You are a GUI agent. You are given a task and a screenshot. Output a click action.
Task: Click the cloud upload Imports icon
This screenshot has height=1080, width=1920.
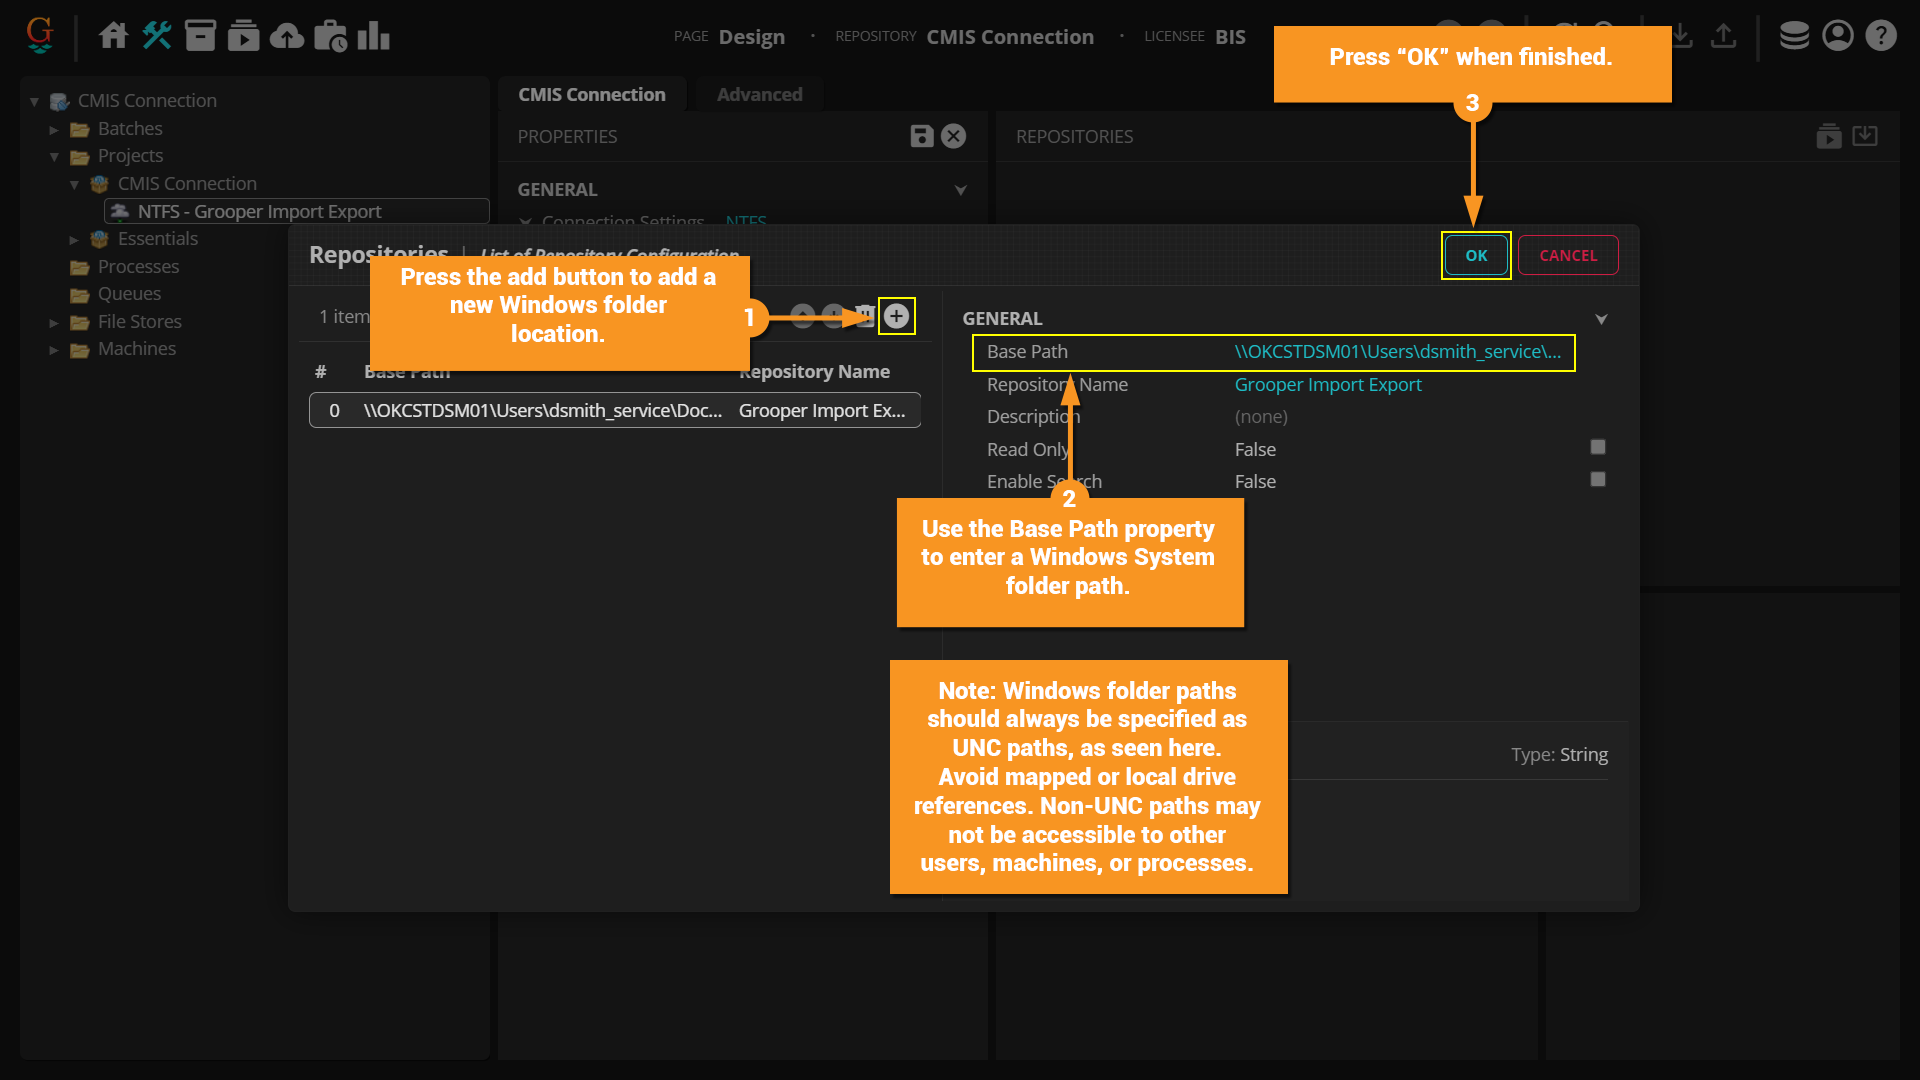(287, 36)
